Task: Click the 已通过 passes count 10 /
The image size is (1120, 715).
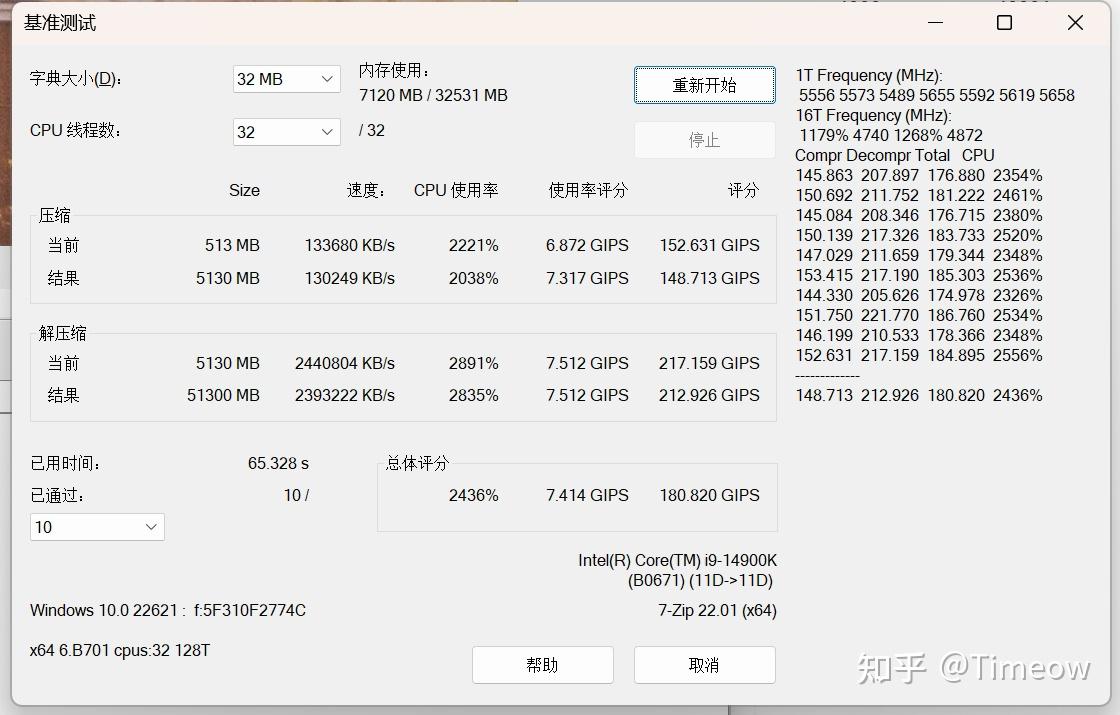Action: pos(296,495)
